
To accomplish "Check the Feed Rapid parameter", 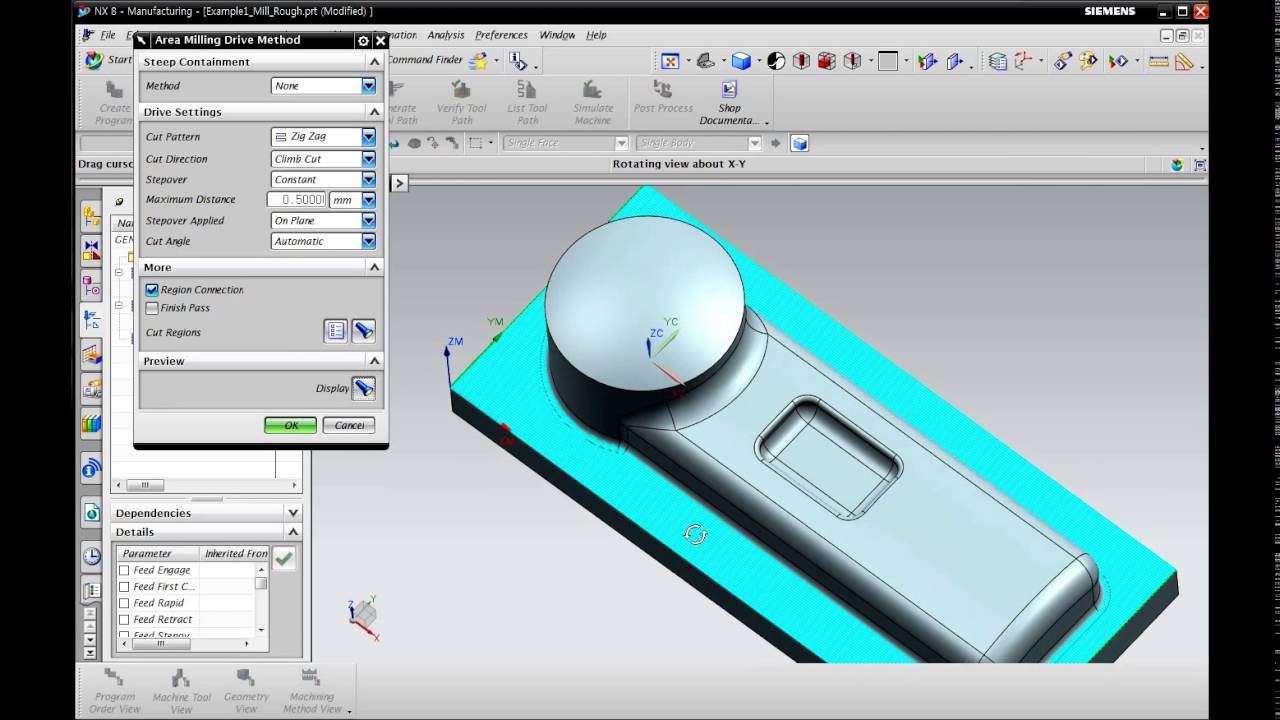I will click(x=124, y=603).
